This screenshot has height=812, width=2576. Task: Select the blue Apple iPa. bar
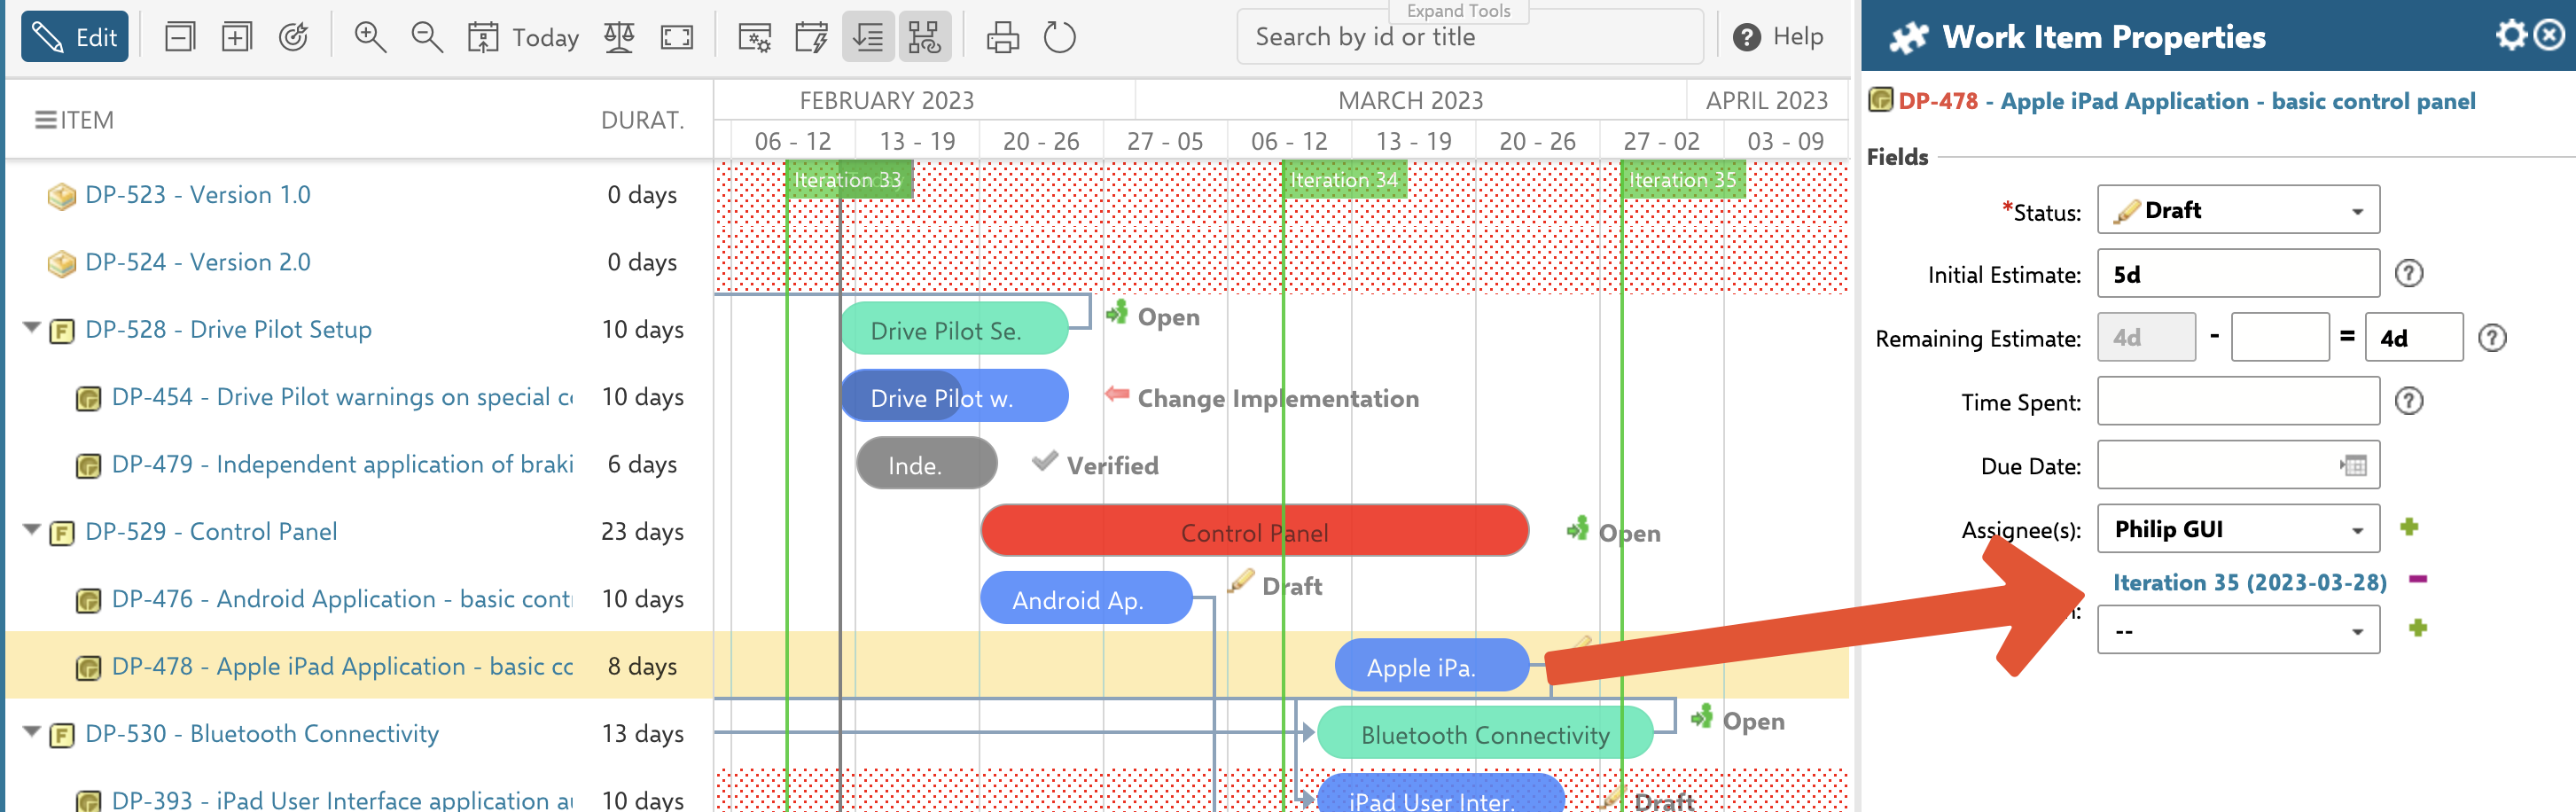coord(1431,665)
